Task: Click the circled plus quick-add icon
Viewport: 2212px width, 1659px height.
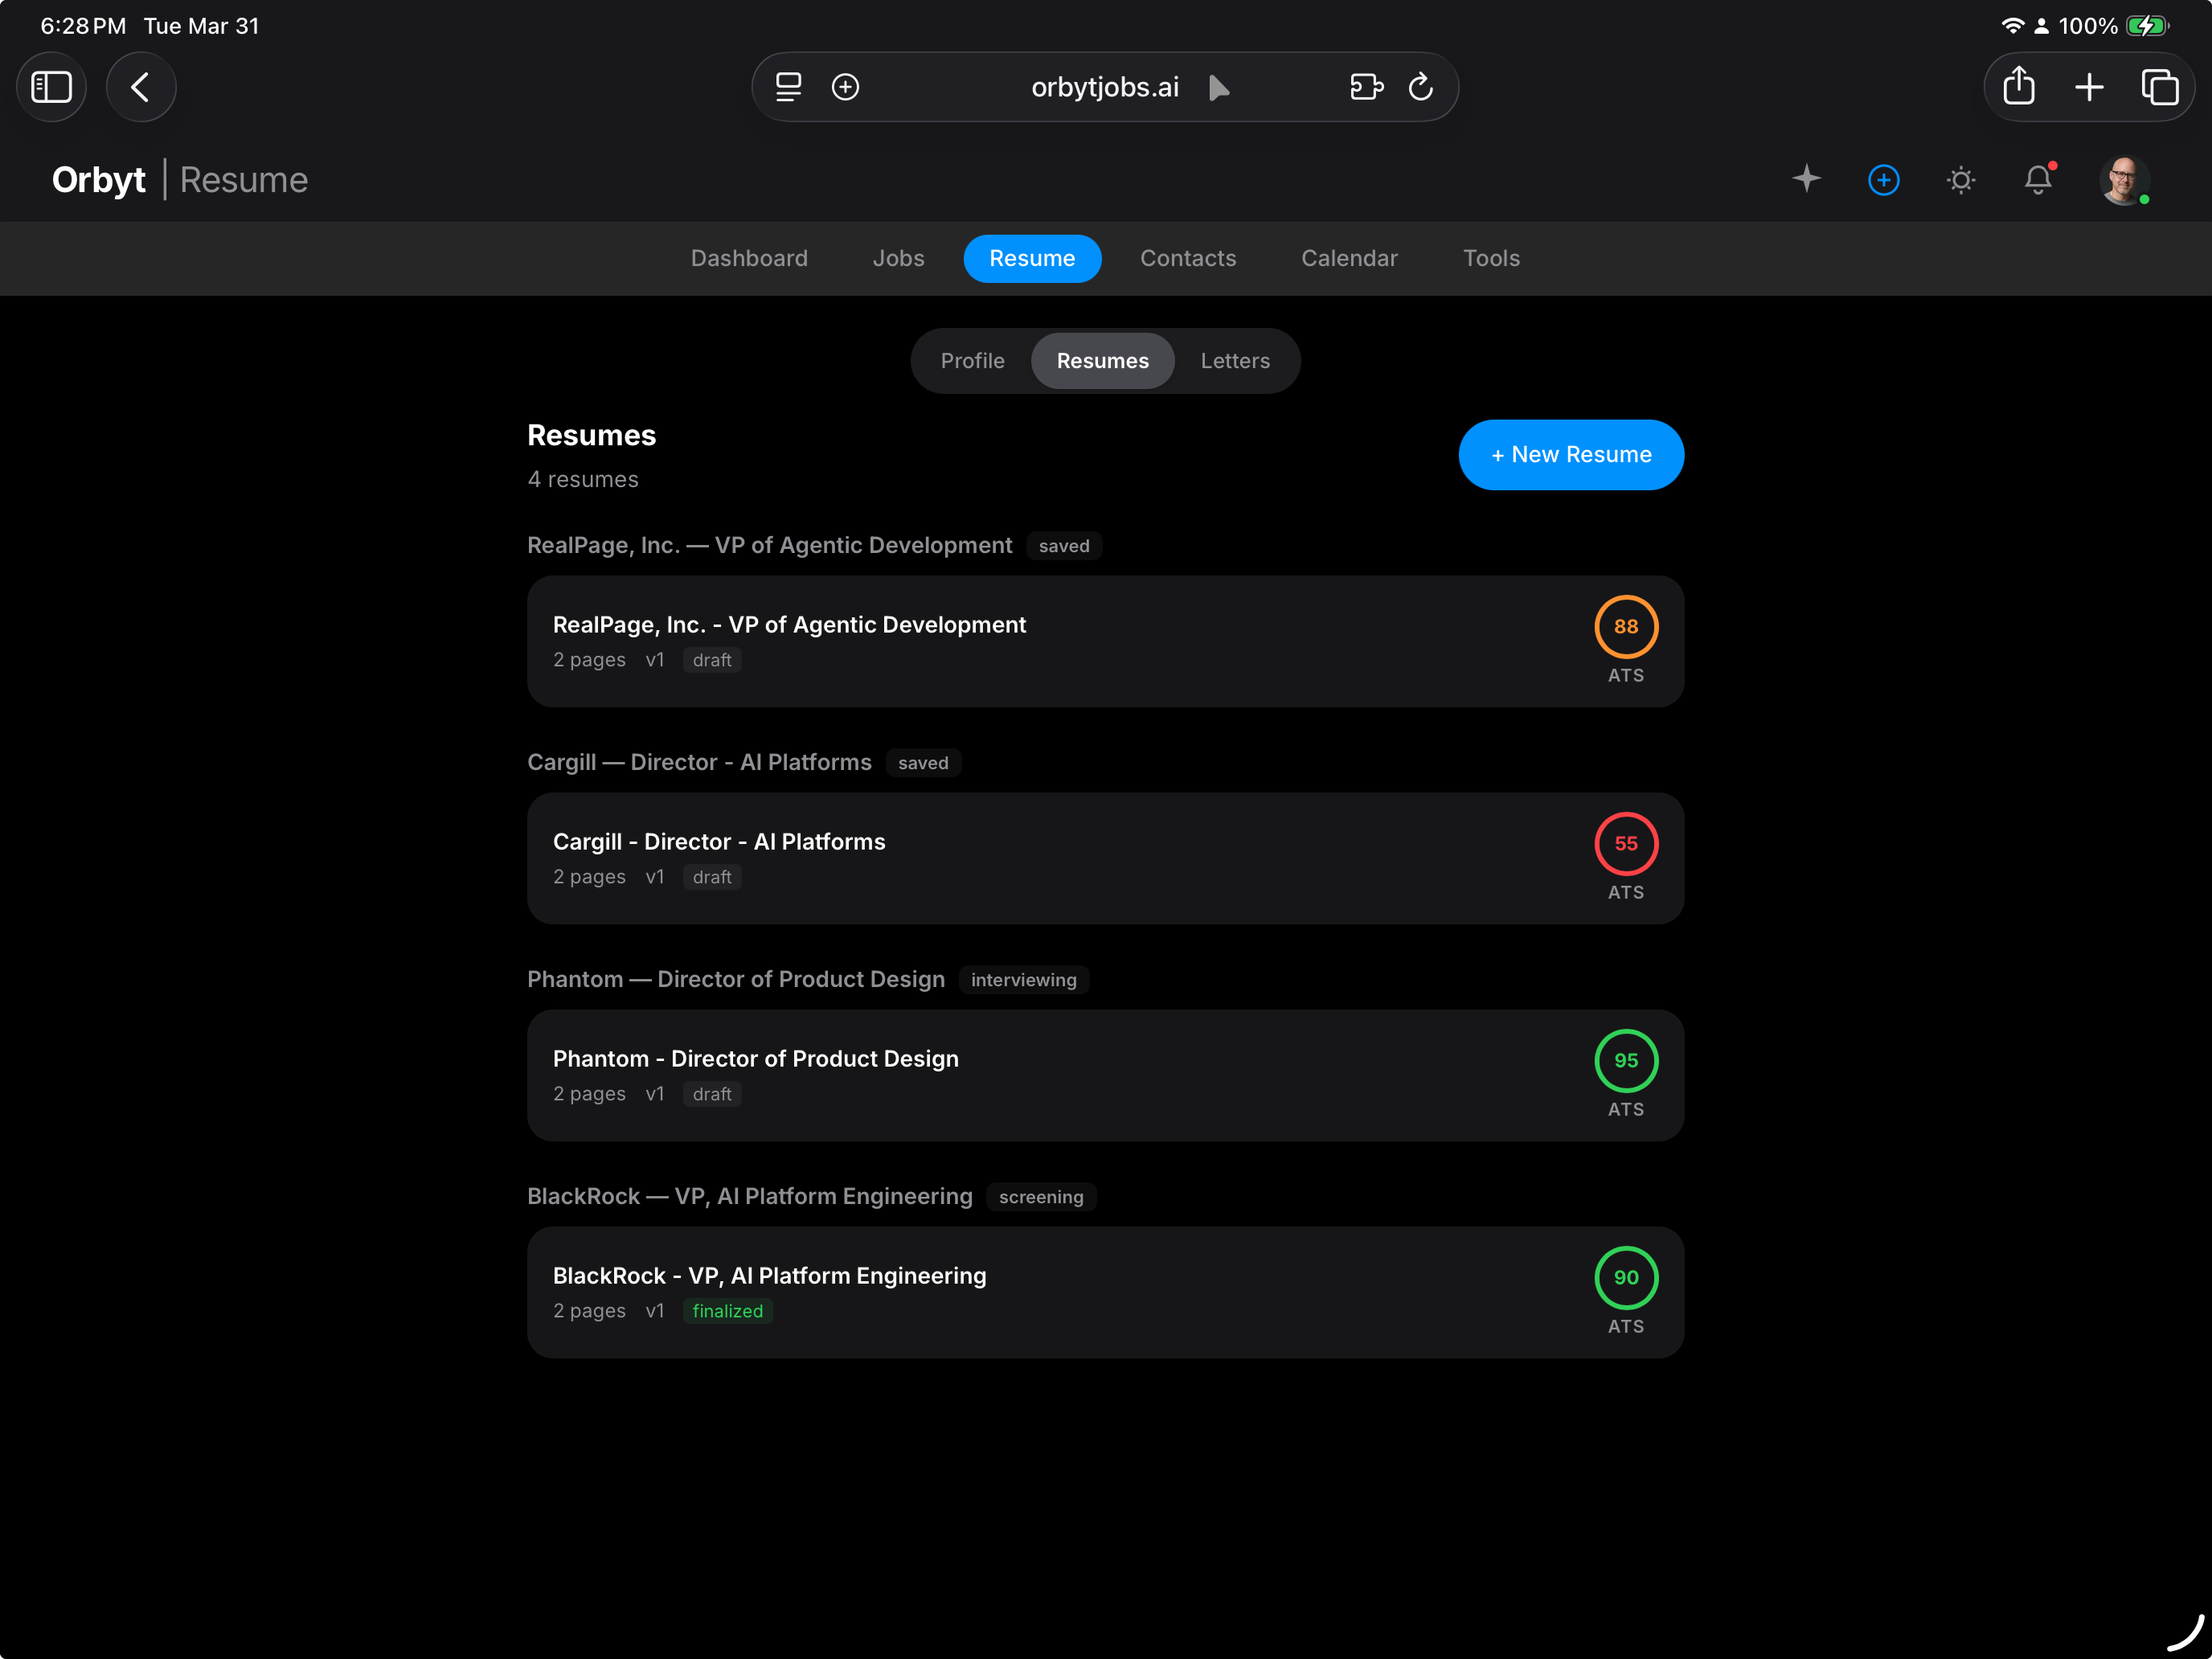Action: pyautogui.click(x=1884, y=180)
